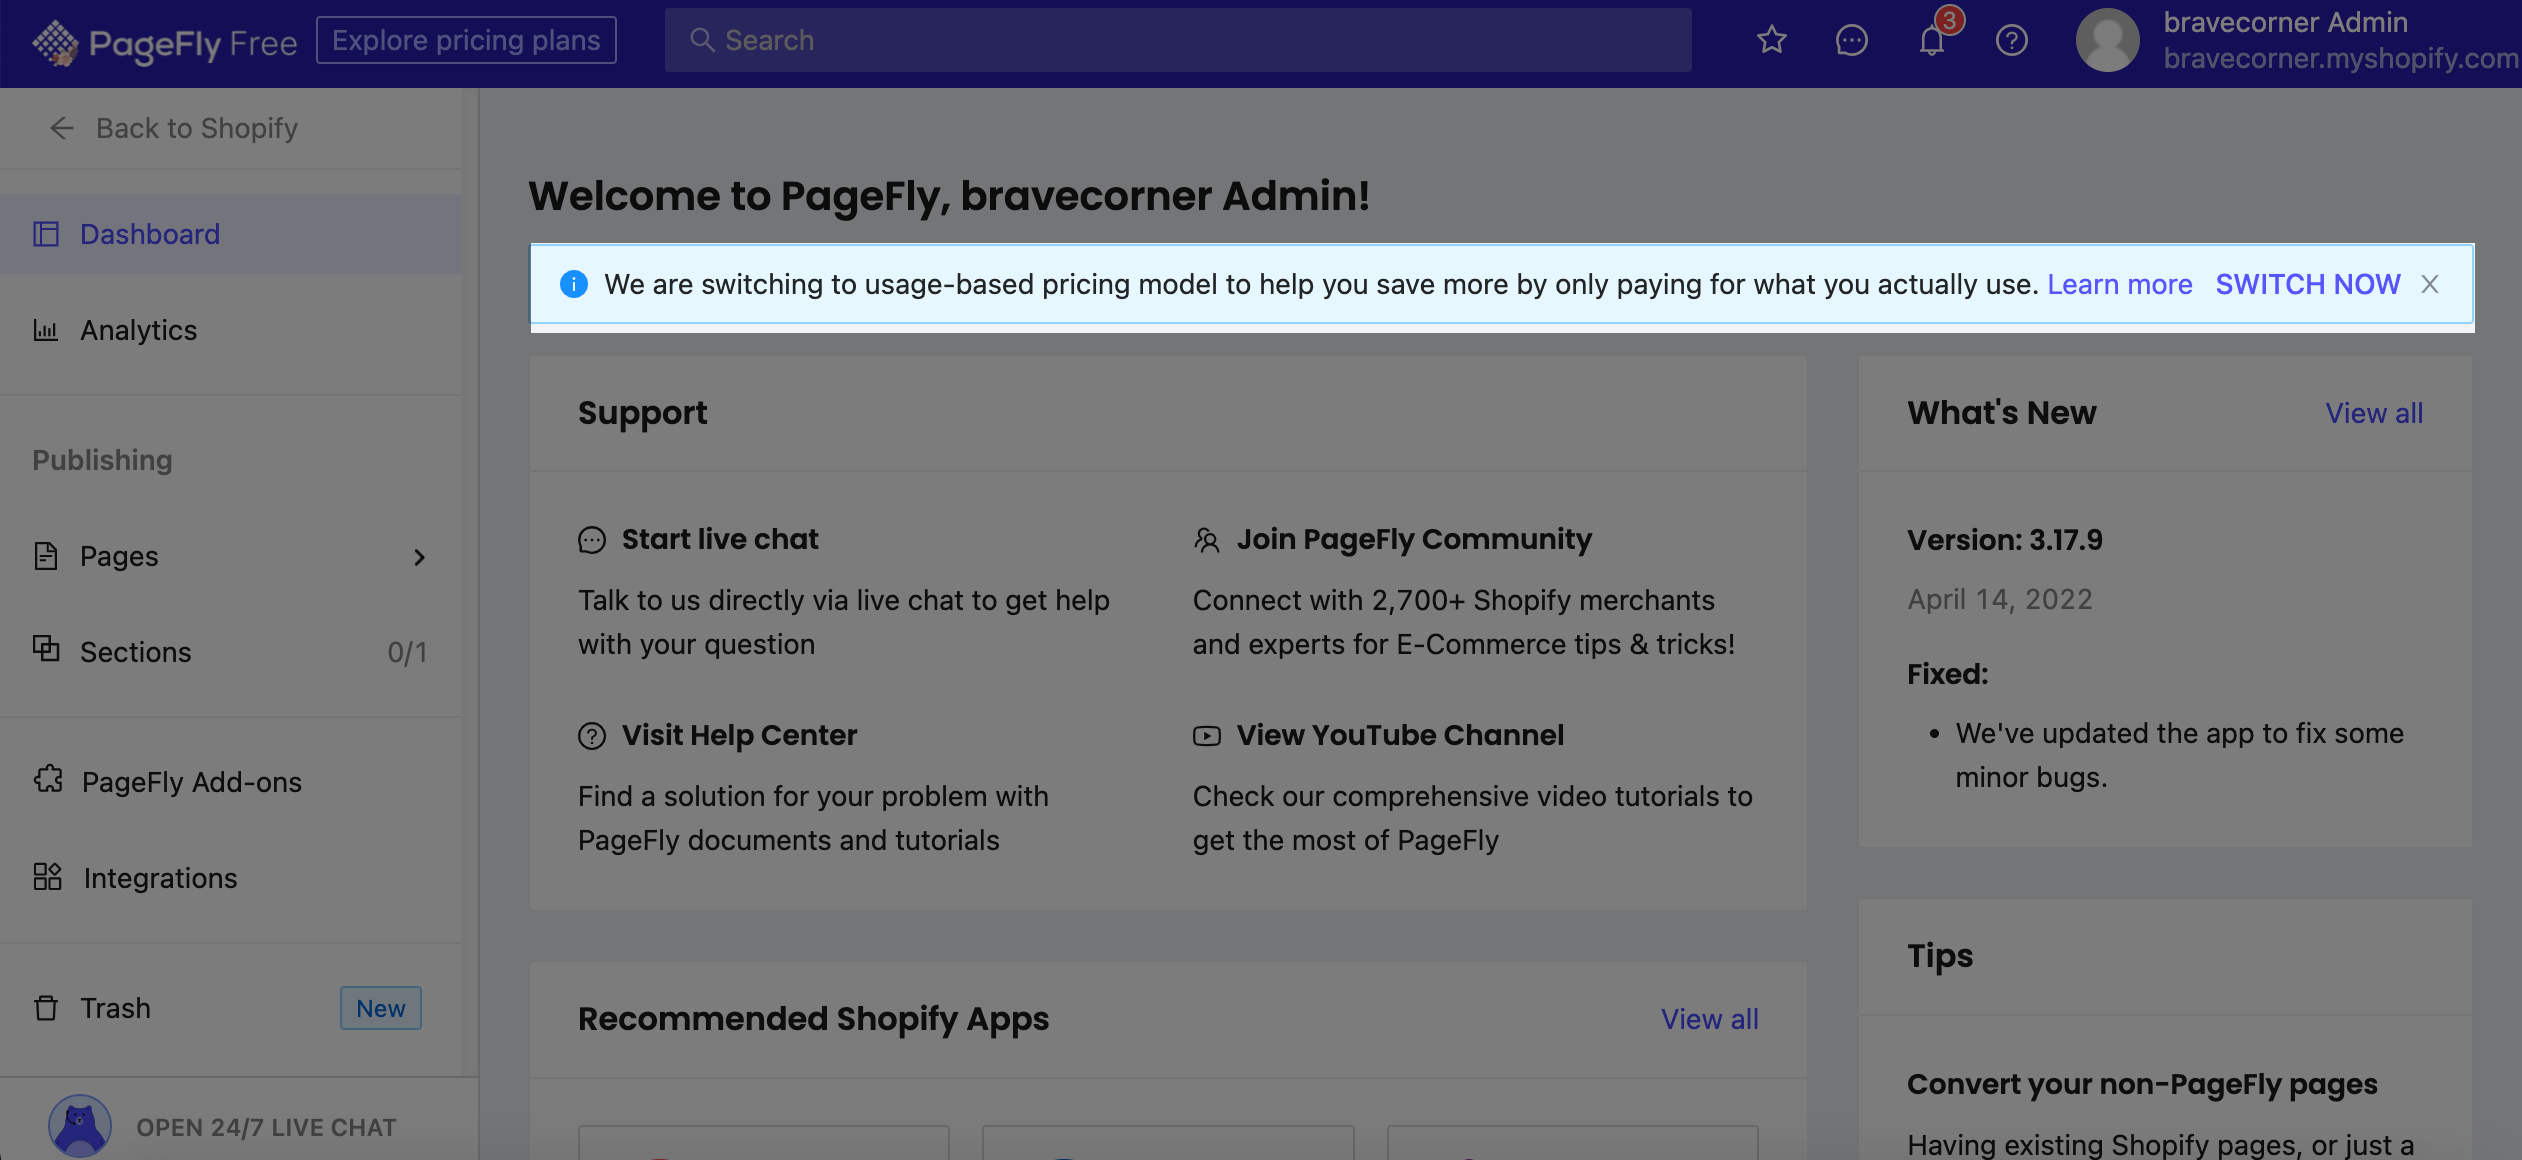Click the Sections overlapping squares icon
This screenshot has height=1160, width=2522.
pyautogui.click(x=46, y=649)
